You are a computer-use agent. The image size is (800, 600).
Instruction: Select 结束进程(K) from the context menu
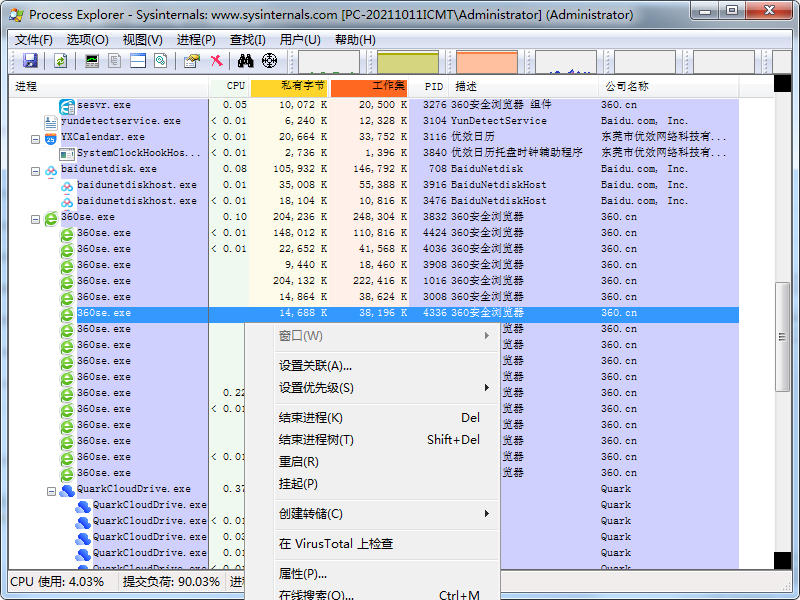point(386,418)
